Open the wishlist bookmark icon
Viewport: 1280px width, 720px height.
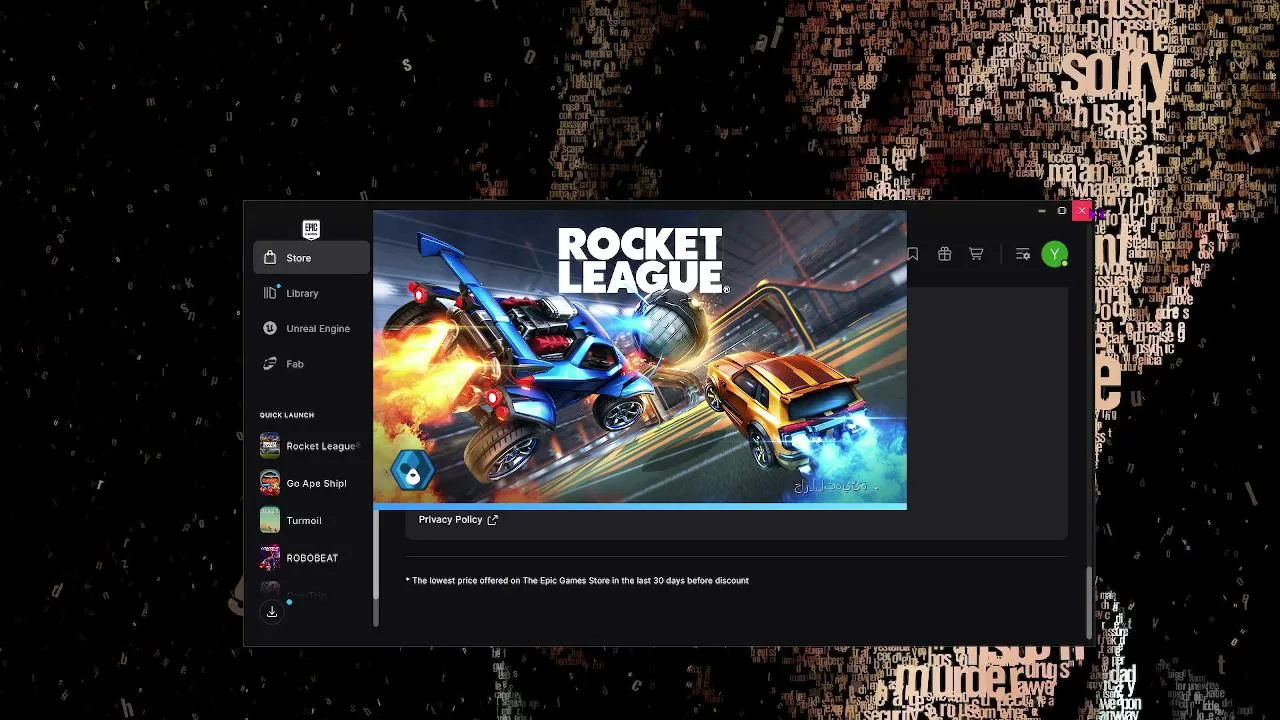coord(913,255)
